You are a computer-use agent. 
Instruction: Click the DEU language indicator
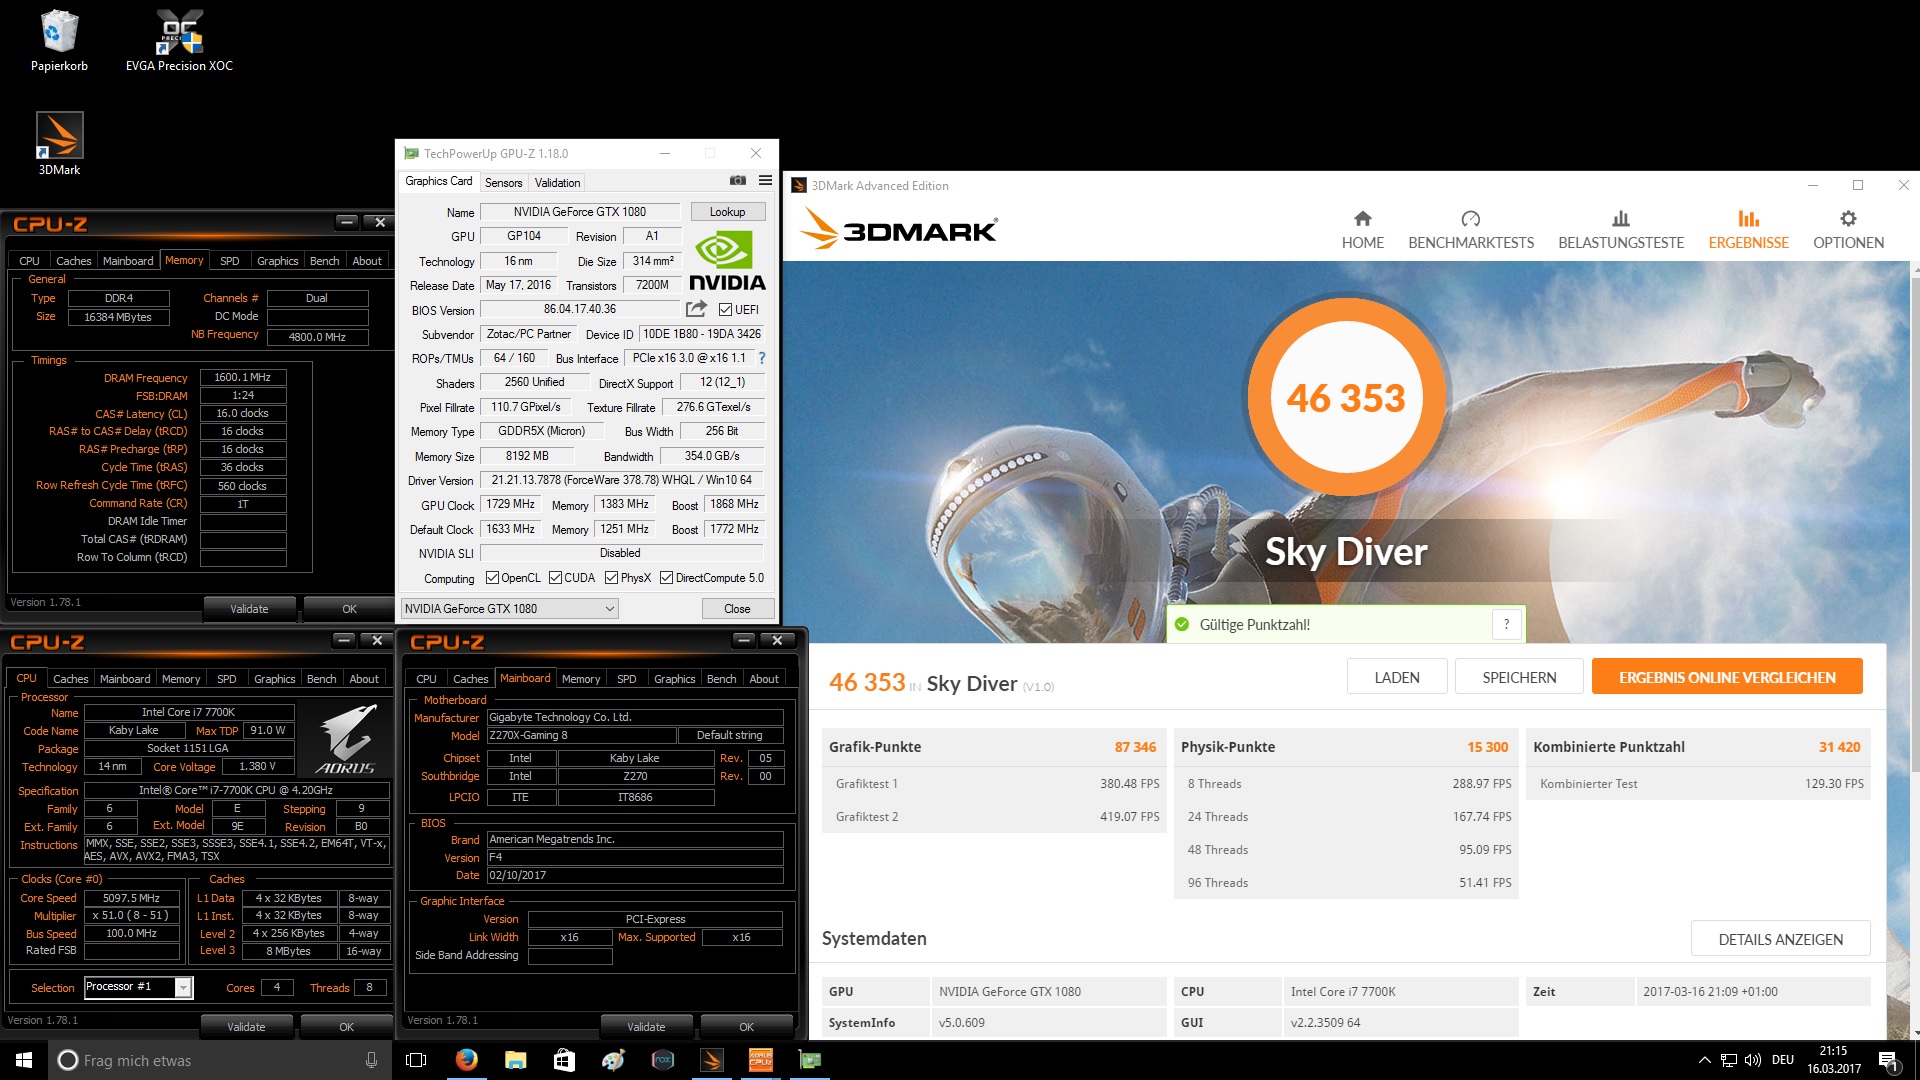[x=1782, y=1060]
